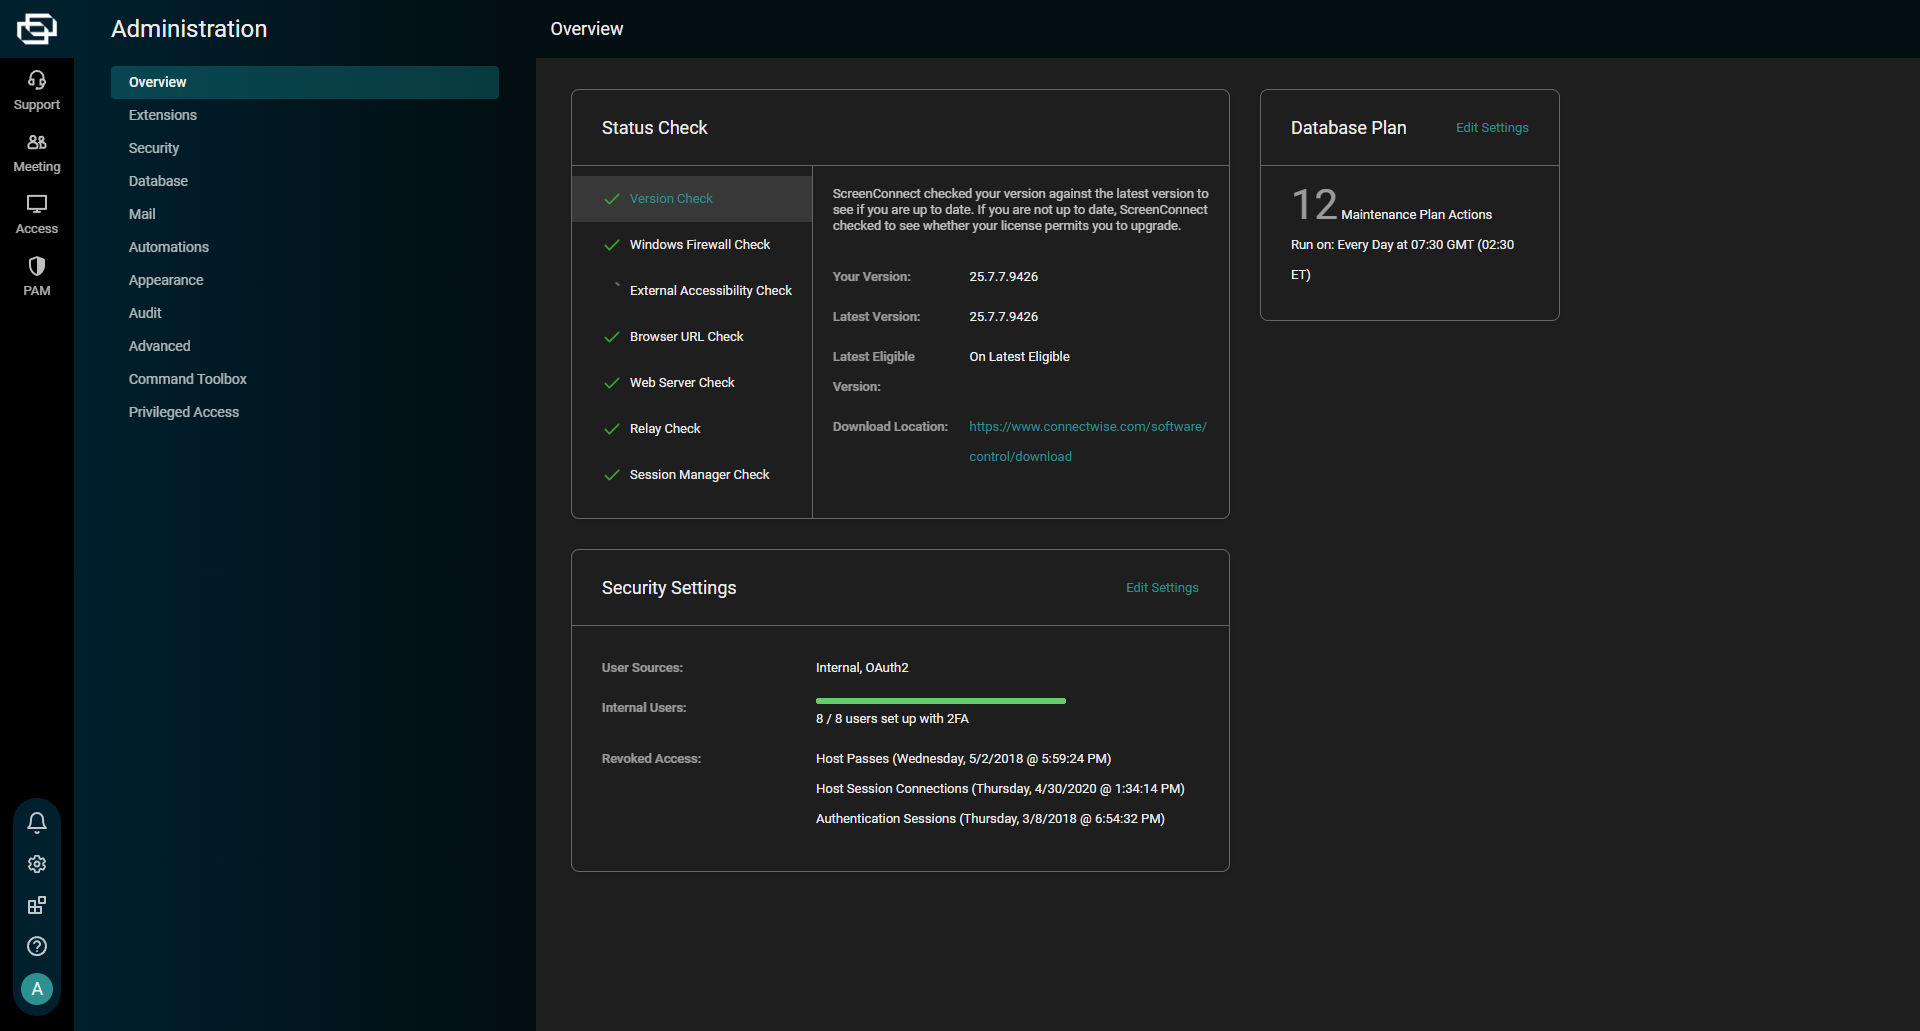Click Edit Settings in Security Settings
The height and width of the screenshot is (1031, 1920).
[1161, 588]
